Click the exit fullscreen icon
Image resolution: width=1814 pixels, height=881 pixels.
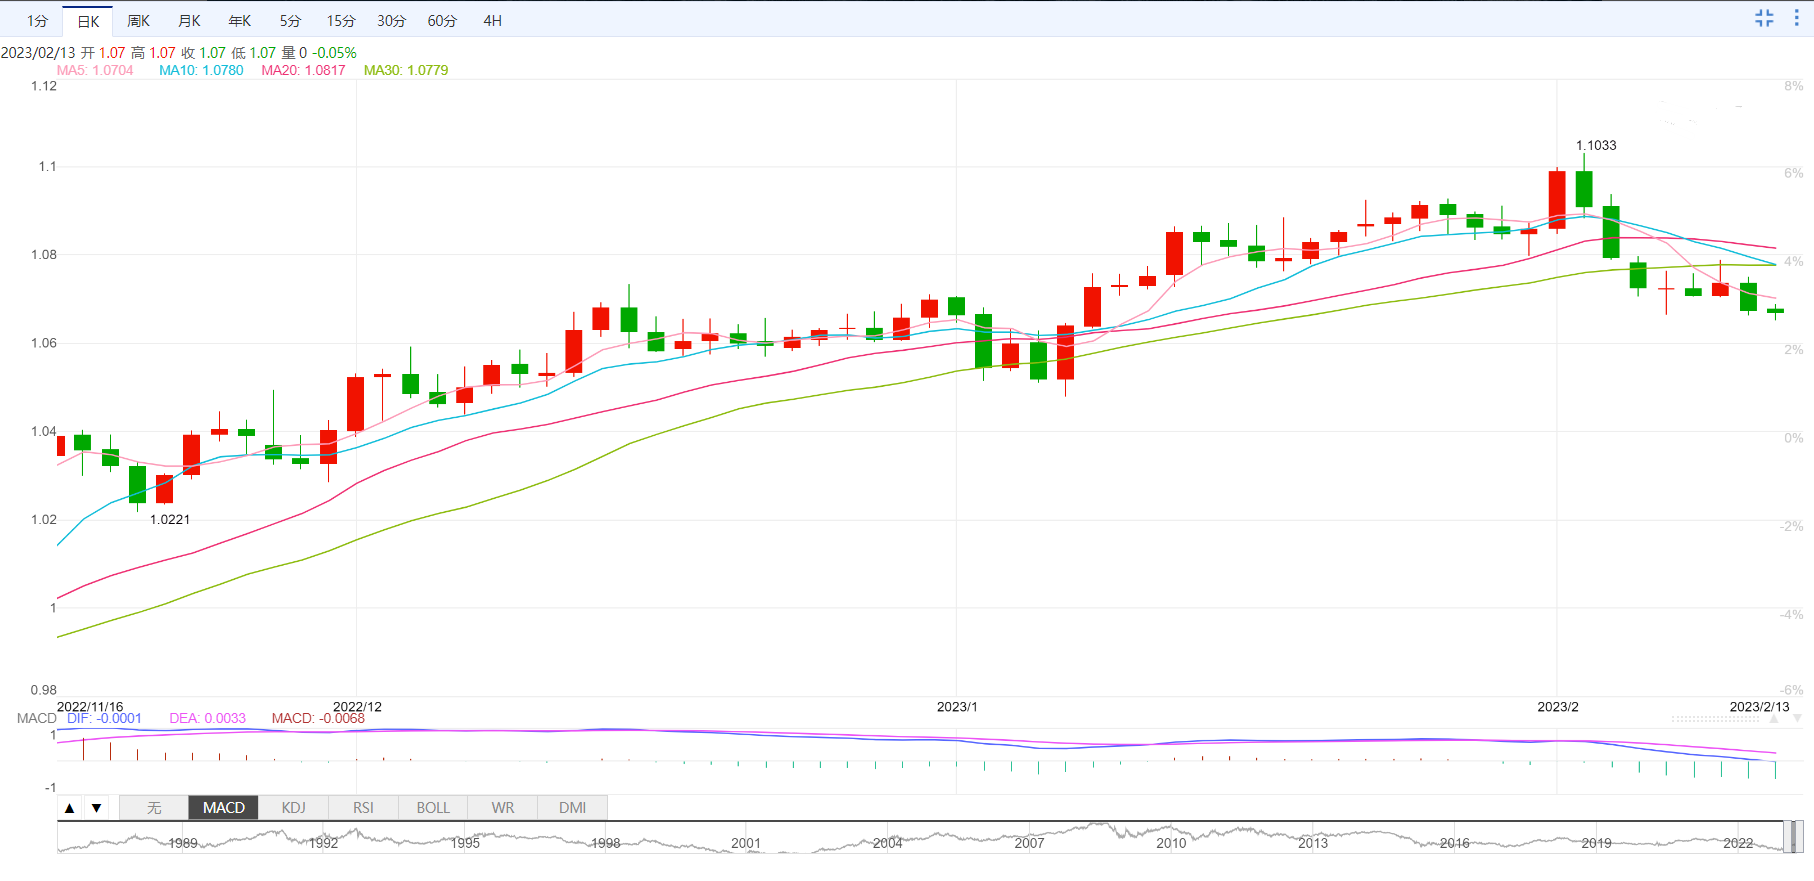[x=1764, y=18]
